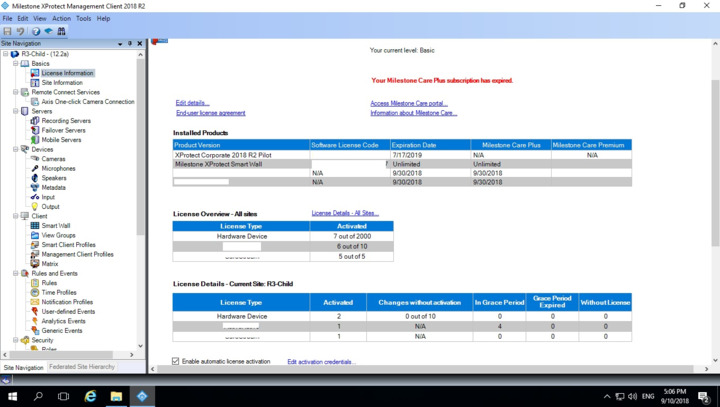The width and height of the screenshot is (720, 407).
Task: Select Mobile Servers in the tree
Action: click(61, 140)
